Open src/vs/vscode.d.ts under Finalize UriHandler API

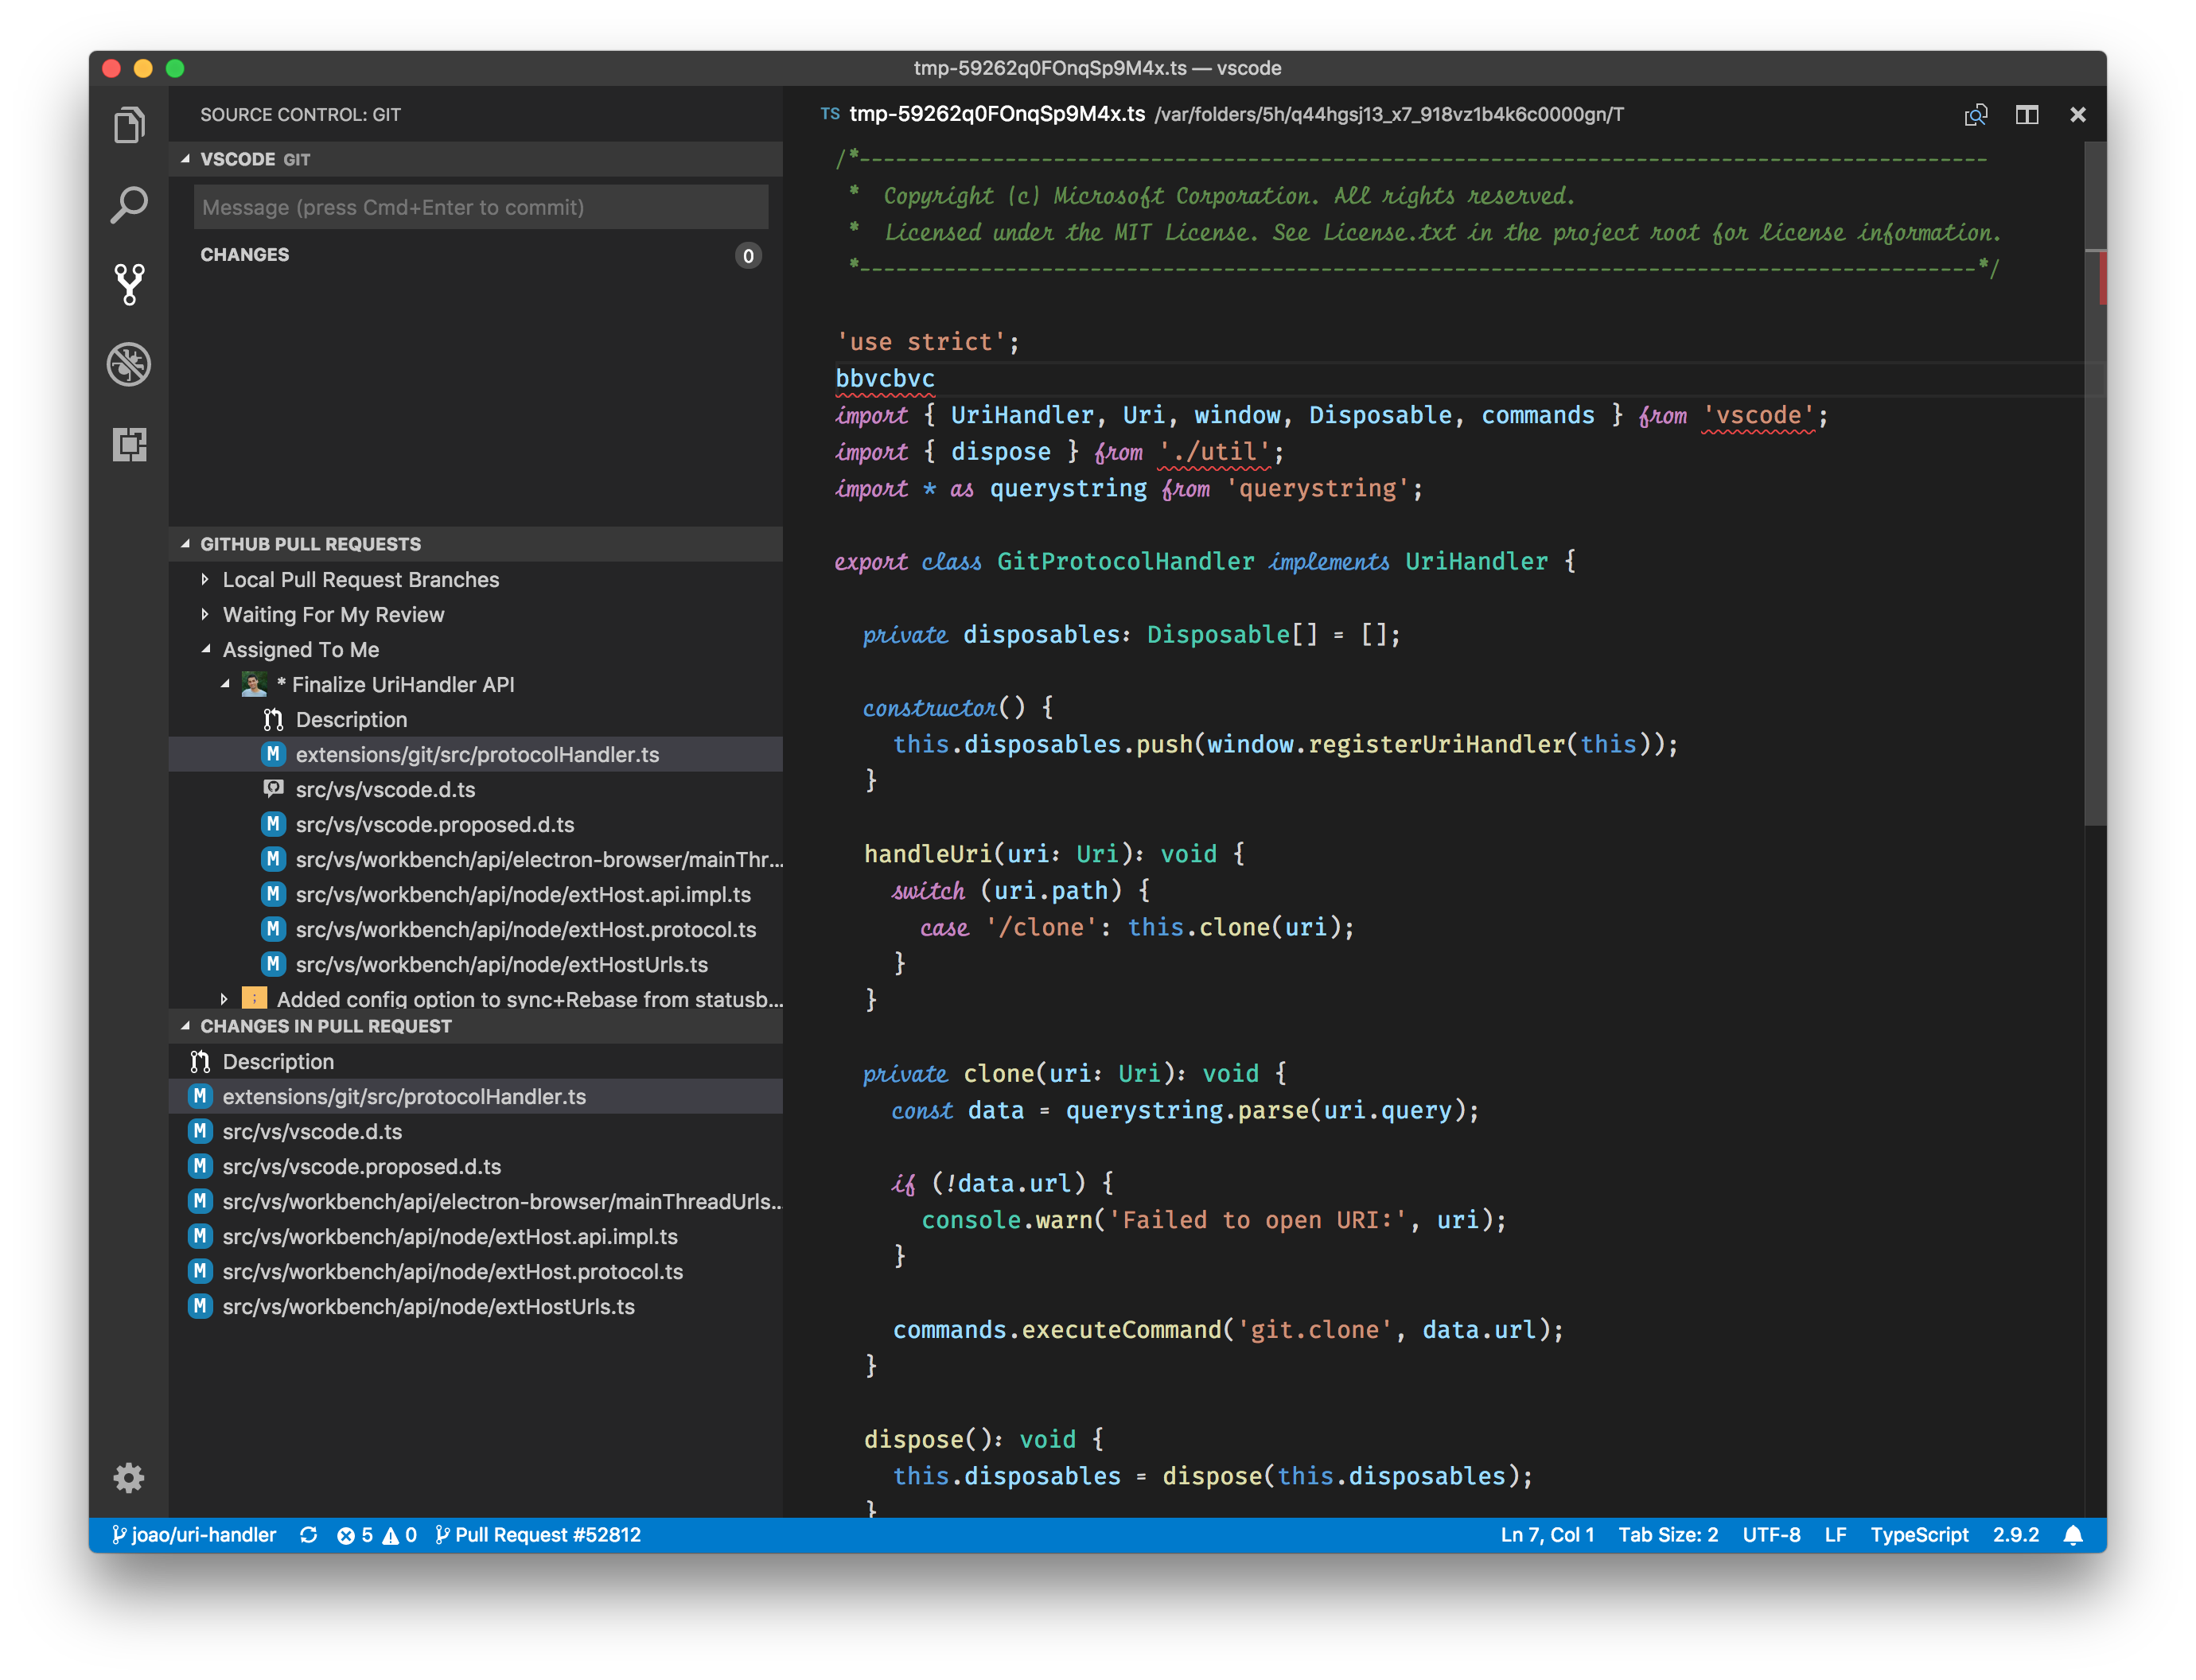(386, 789)
